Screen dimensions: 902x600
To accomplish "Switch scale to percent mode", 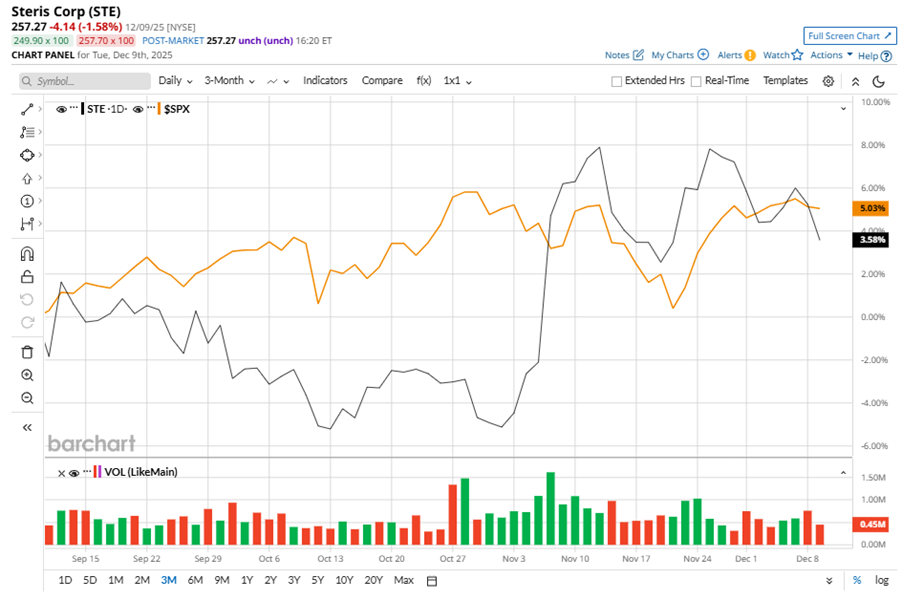I will coord(857,580).
